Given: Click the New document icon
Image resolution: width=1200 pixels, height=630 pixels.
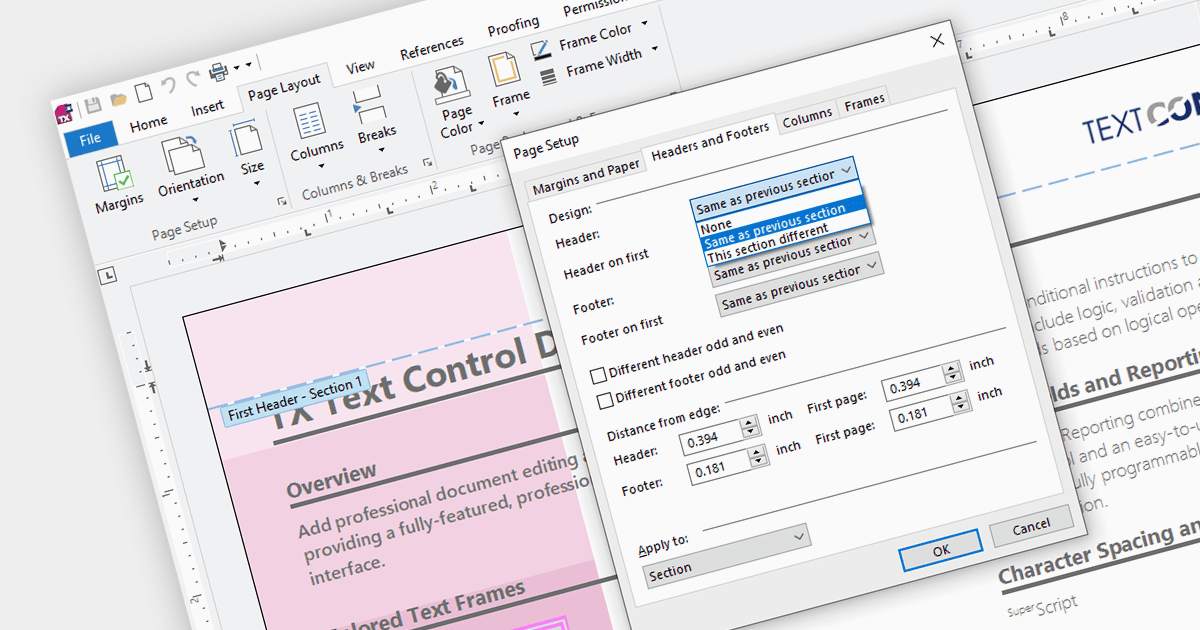Looking at the screenshot, I should [144, 92].
